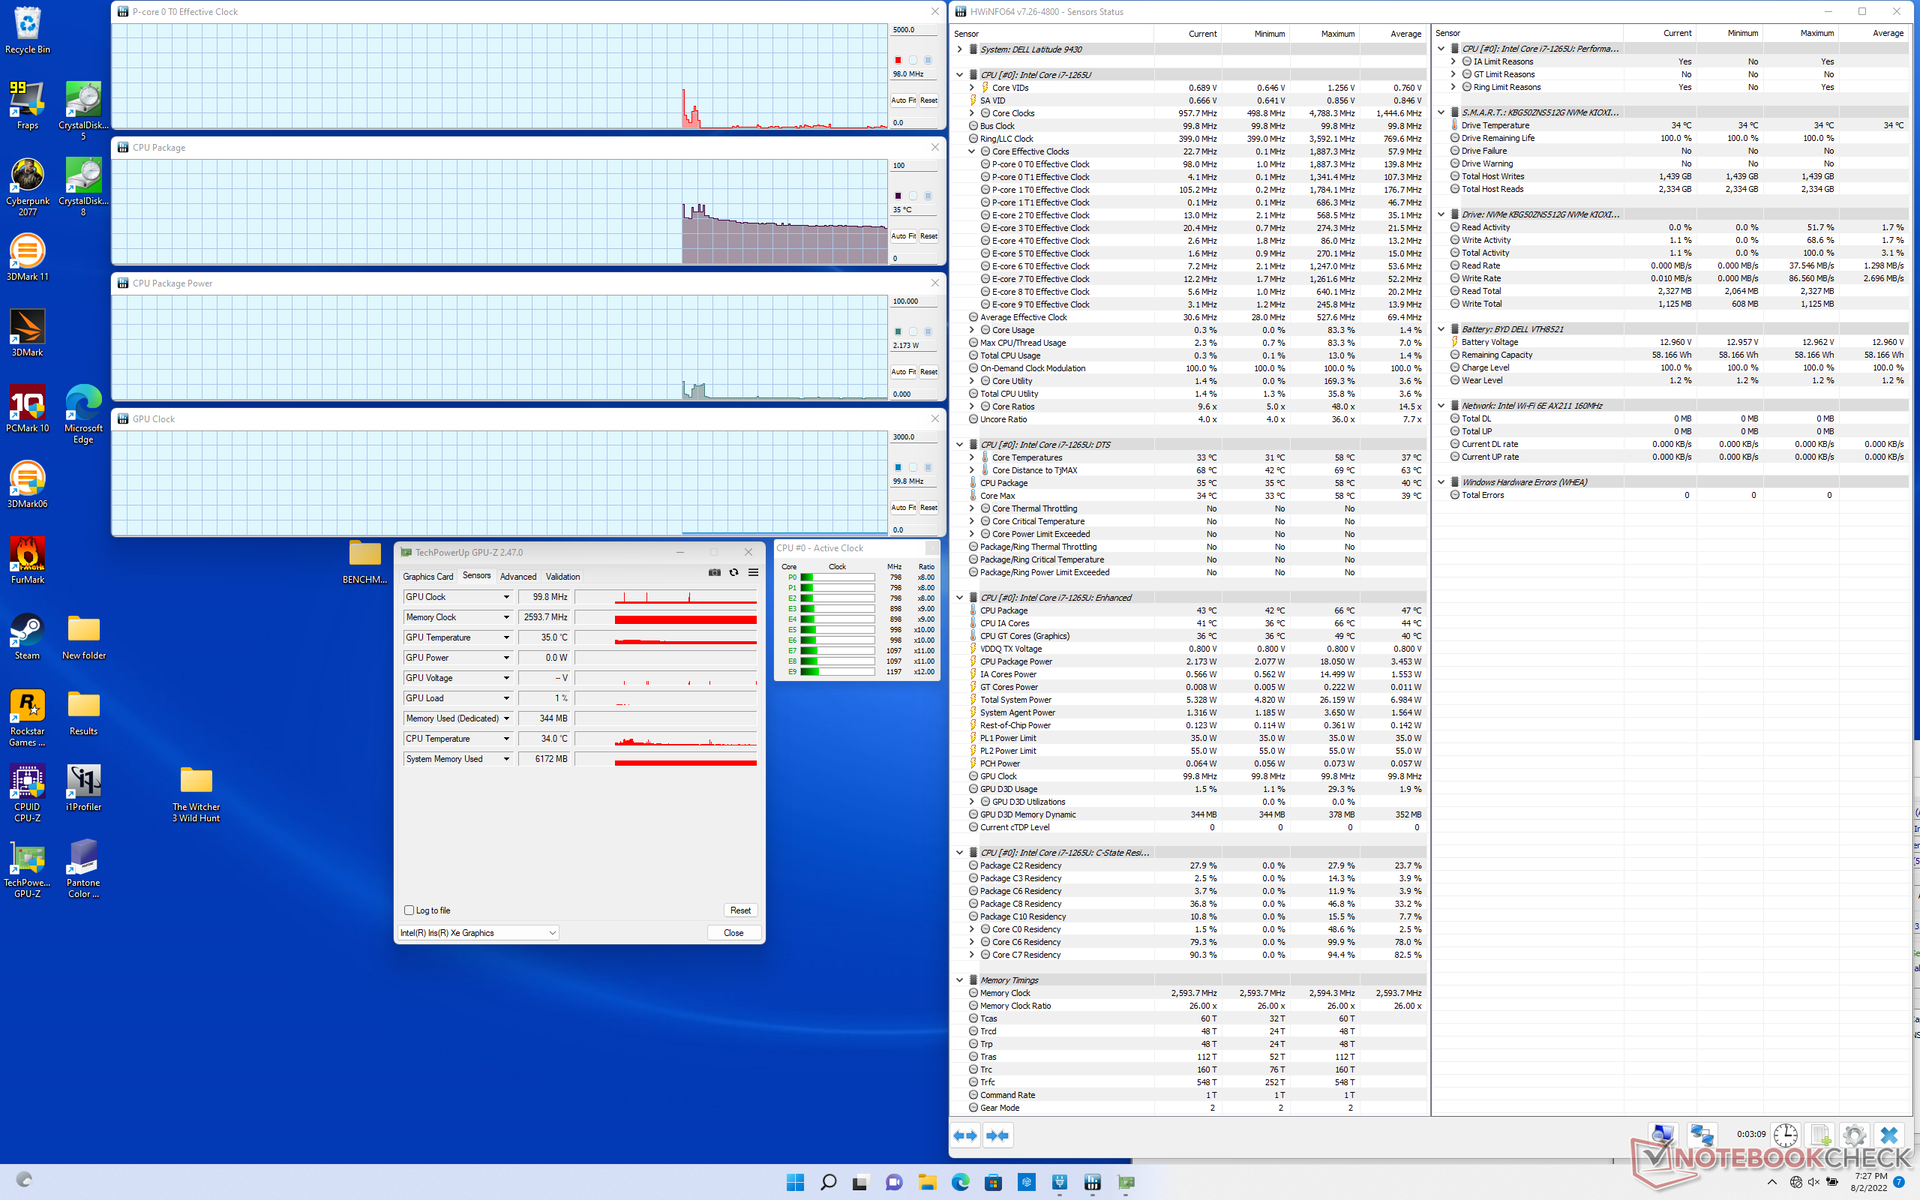1920x1200 pixels.
Task: Click Auto Fit in CPU Package Power graph
Action: (x=903, y=372)
